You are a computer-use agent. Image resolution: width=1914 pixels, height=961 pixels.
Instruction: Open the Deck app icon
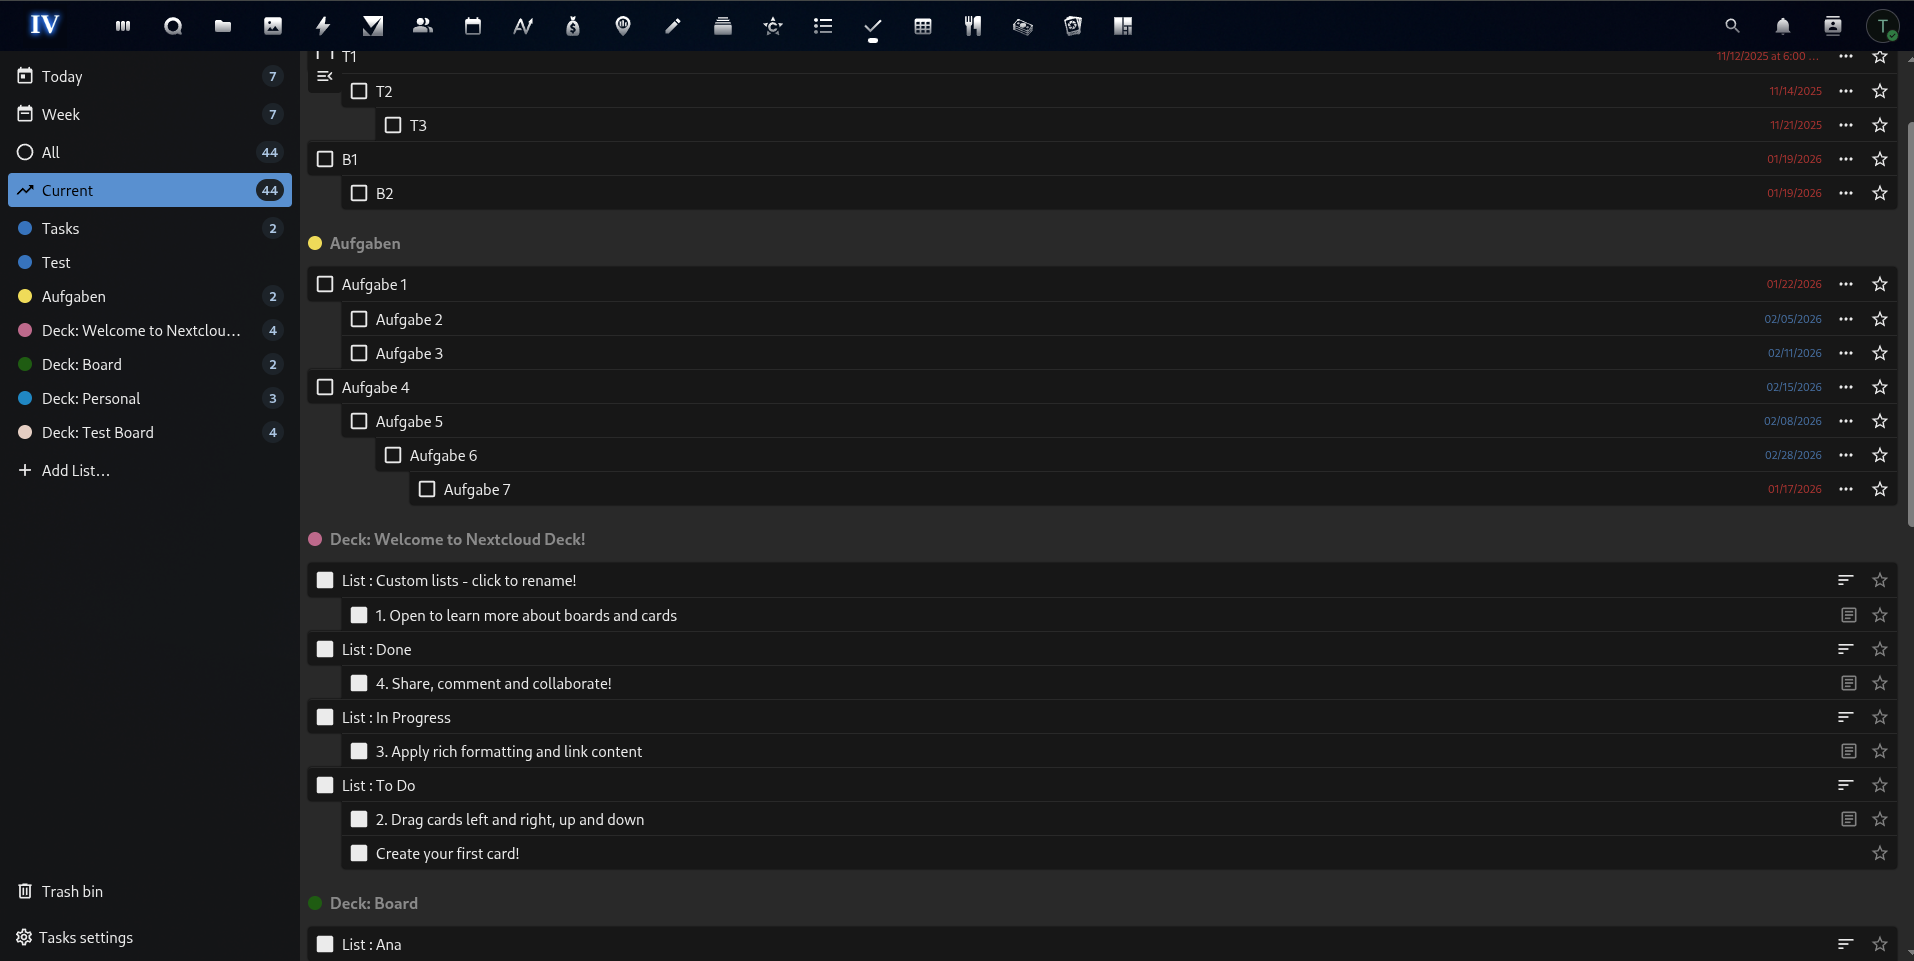pos(722,25)
